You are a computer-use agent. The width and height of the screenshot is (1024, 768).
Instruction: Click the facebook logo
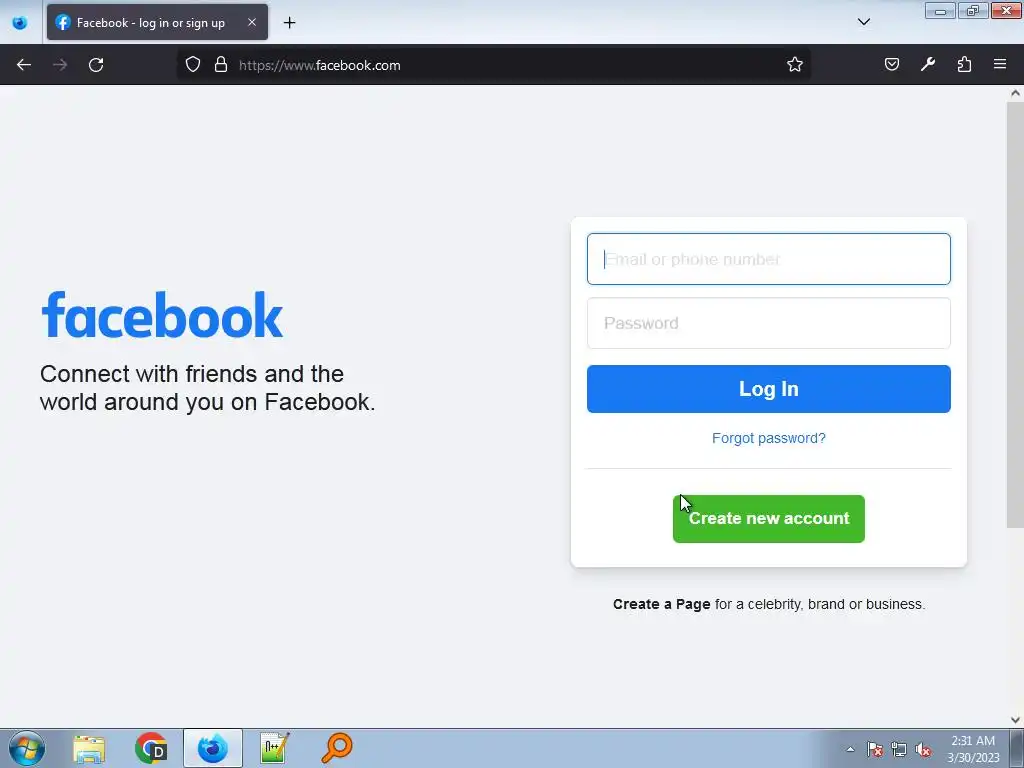pyautogui.click(x=163, y=315)
